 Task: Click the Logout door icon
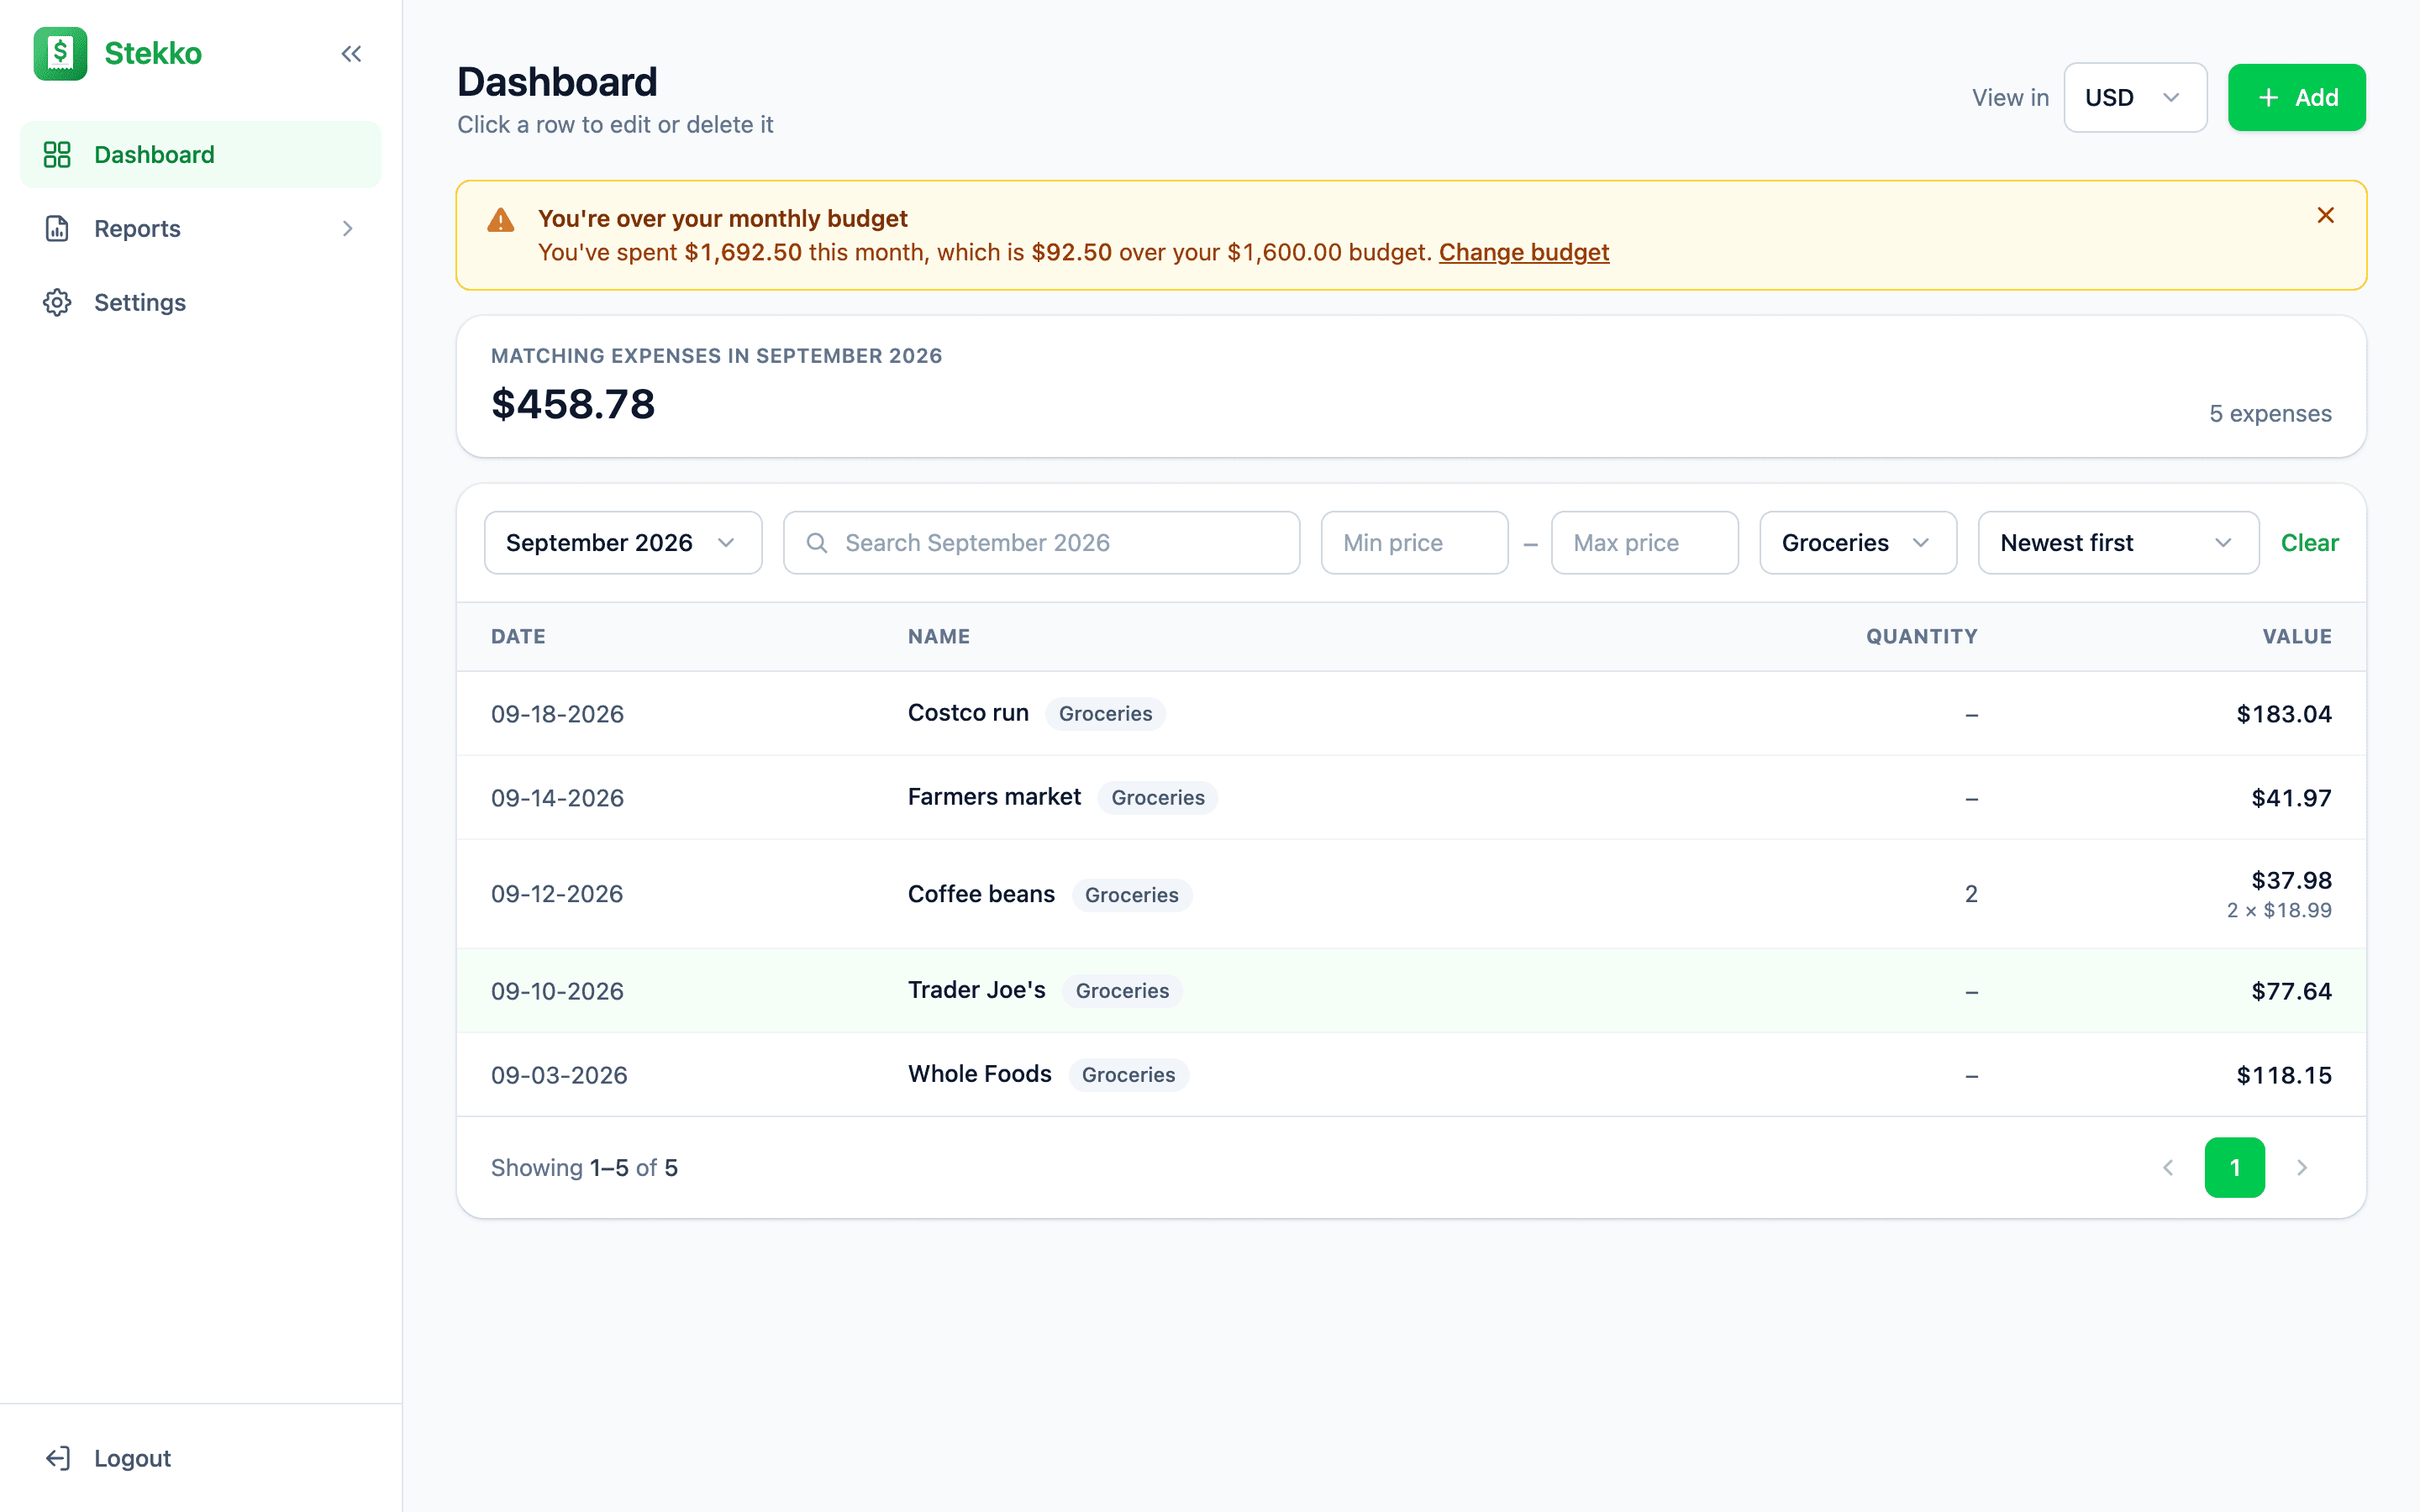point(57,1458)
